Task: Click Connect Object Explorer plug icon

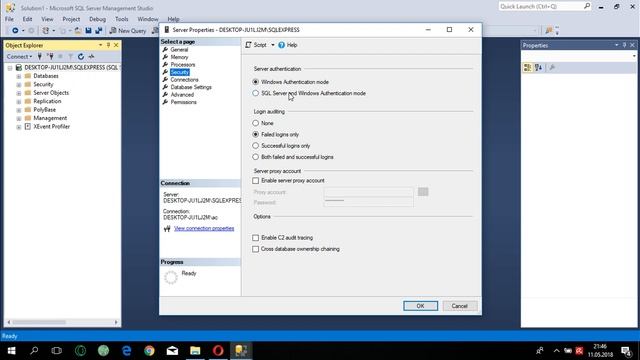Action: coord(40,56)
